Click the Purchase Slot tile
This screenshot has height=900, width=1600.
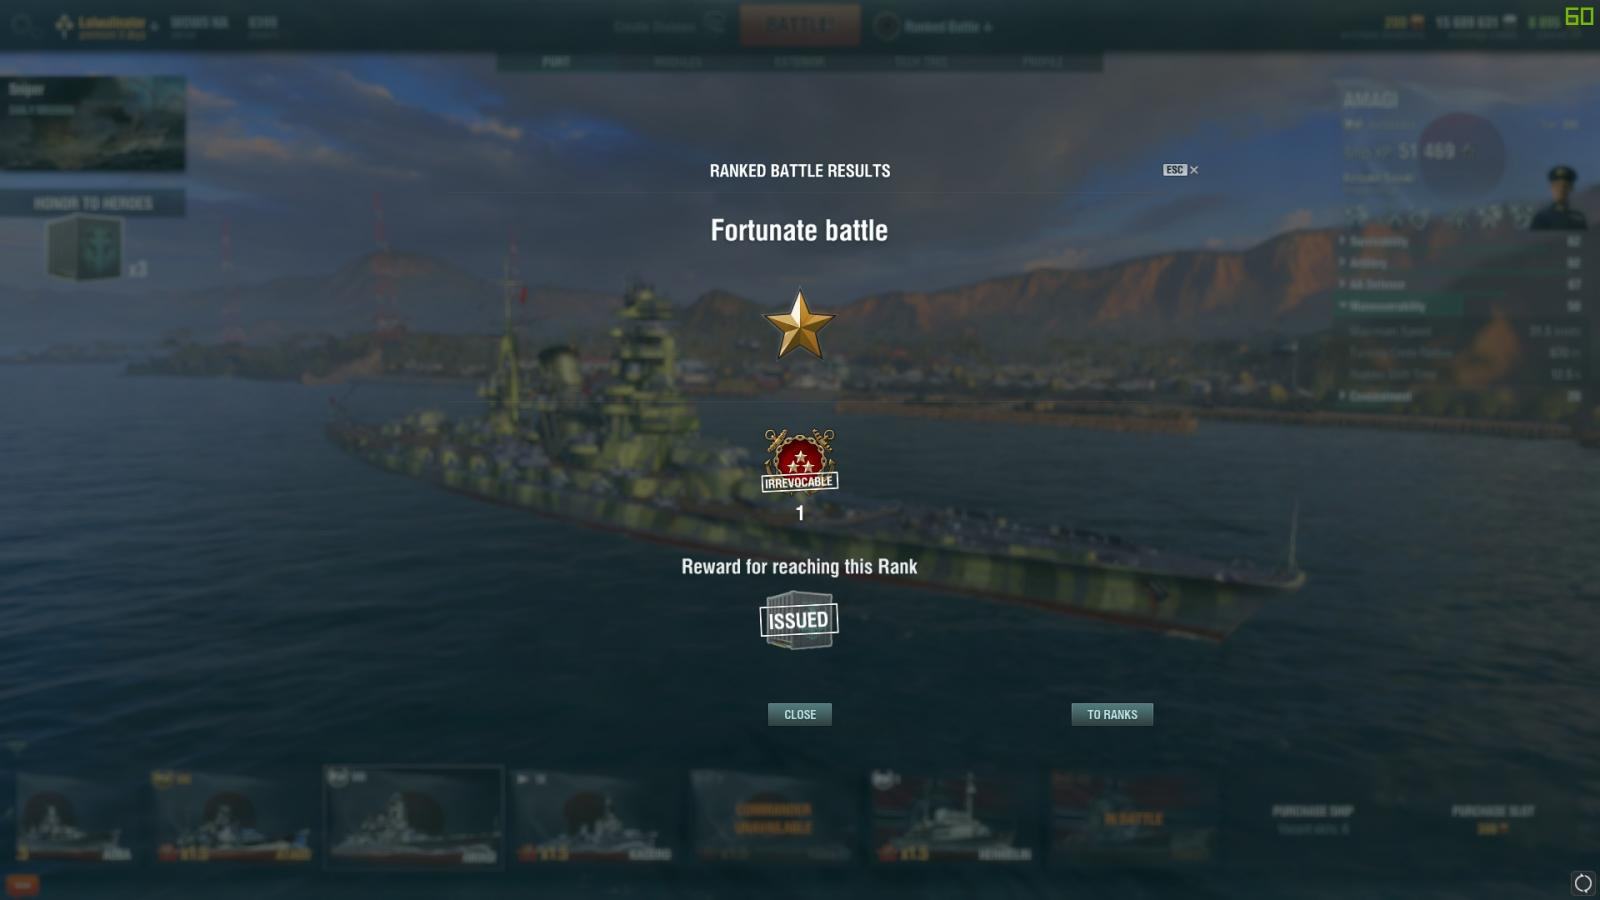pos(1492,819)
